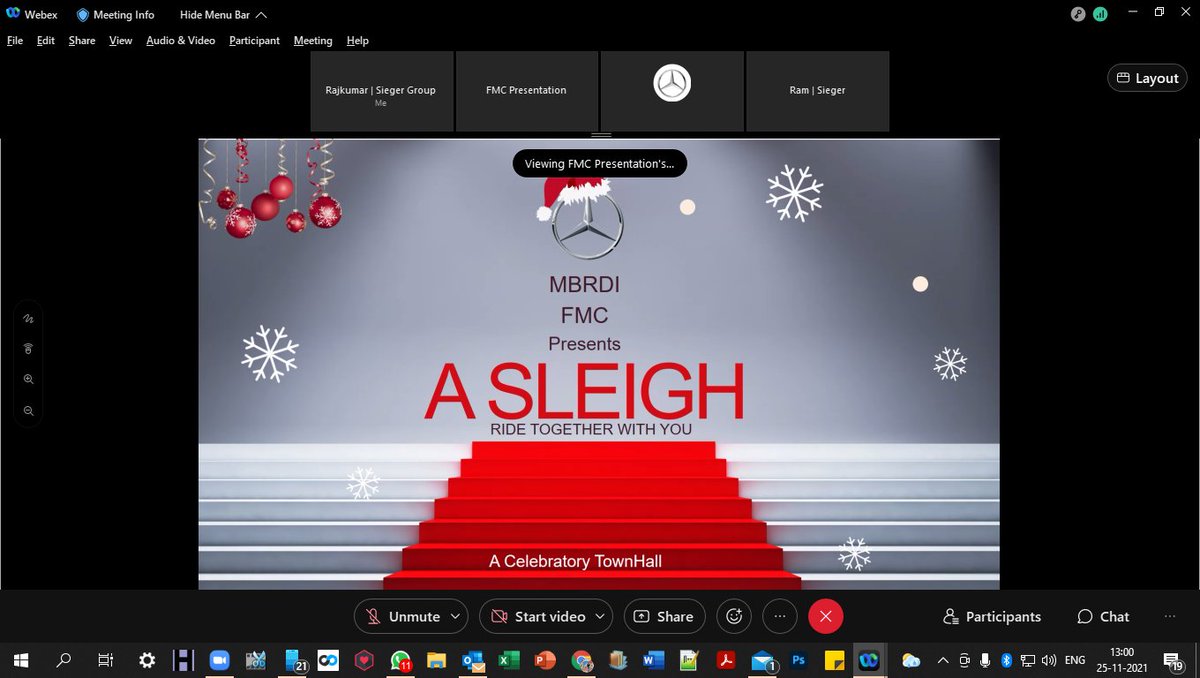The height and width of the screenshot is (678, 1200).
Task: Select FMC Presentation participant tile
Action: pyautogui.click(x=527, y=92)
